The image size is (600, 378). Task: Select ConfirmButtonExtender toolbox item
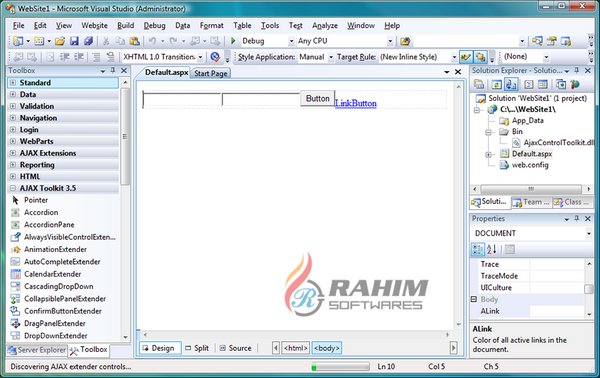click(63, 311)
